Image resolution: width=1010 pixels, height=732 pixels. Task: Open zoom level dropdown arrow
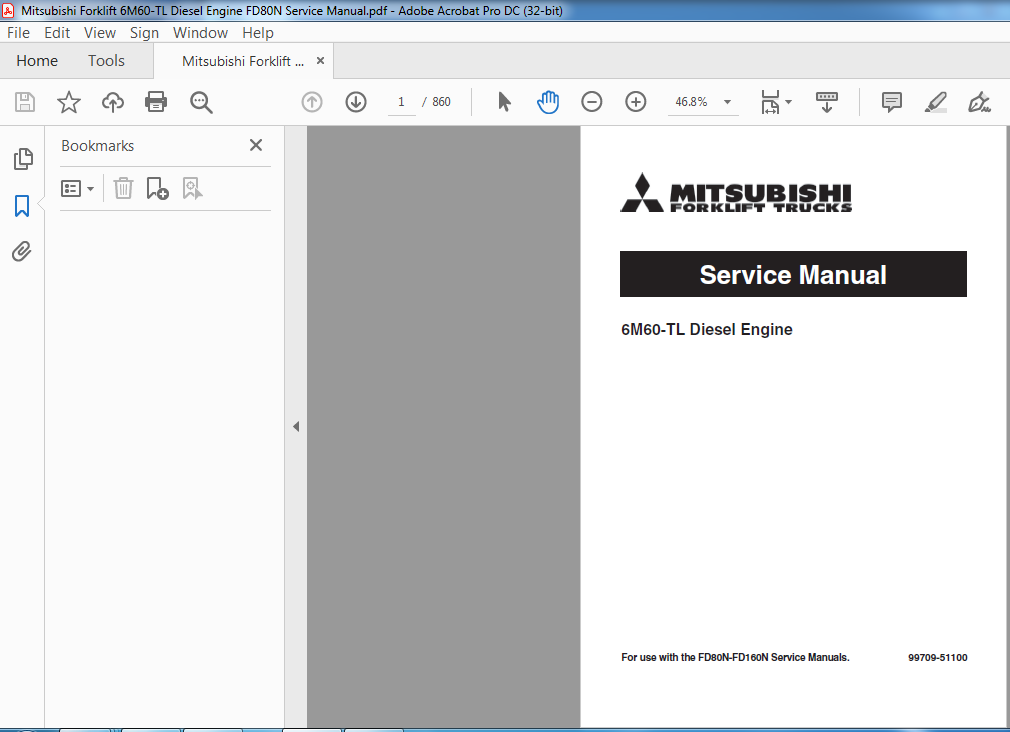pyautogui.click(x=727, y=102)
